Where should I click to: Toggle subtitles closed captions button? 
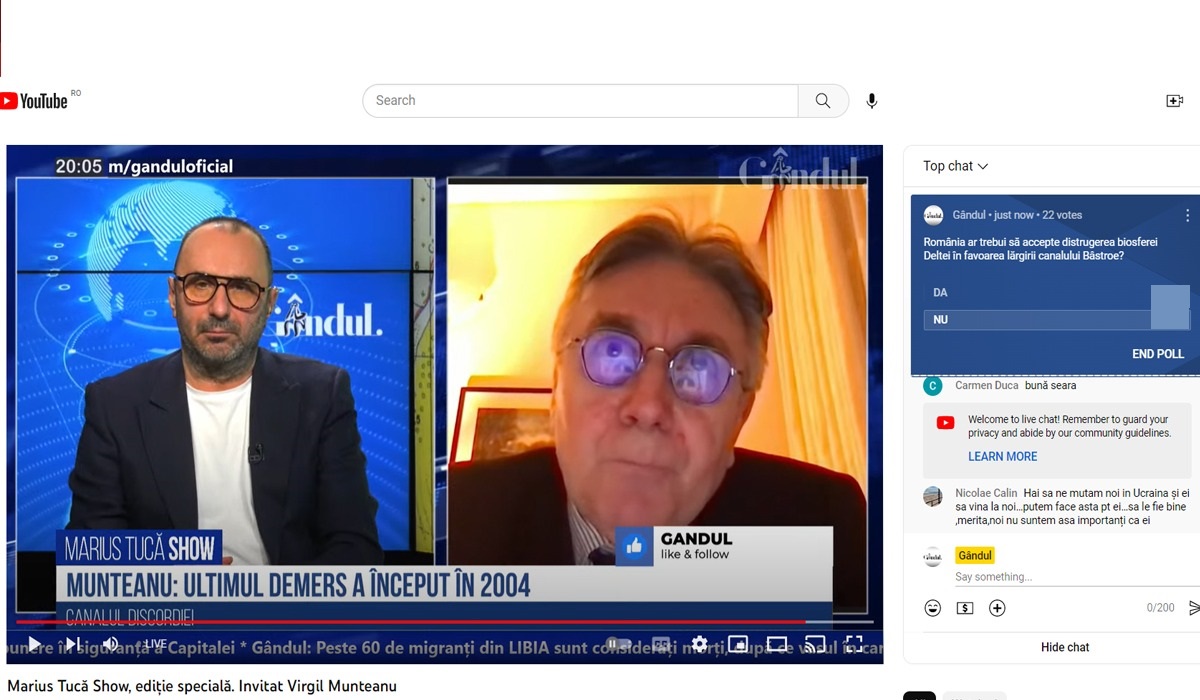(661, 644)
